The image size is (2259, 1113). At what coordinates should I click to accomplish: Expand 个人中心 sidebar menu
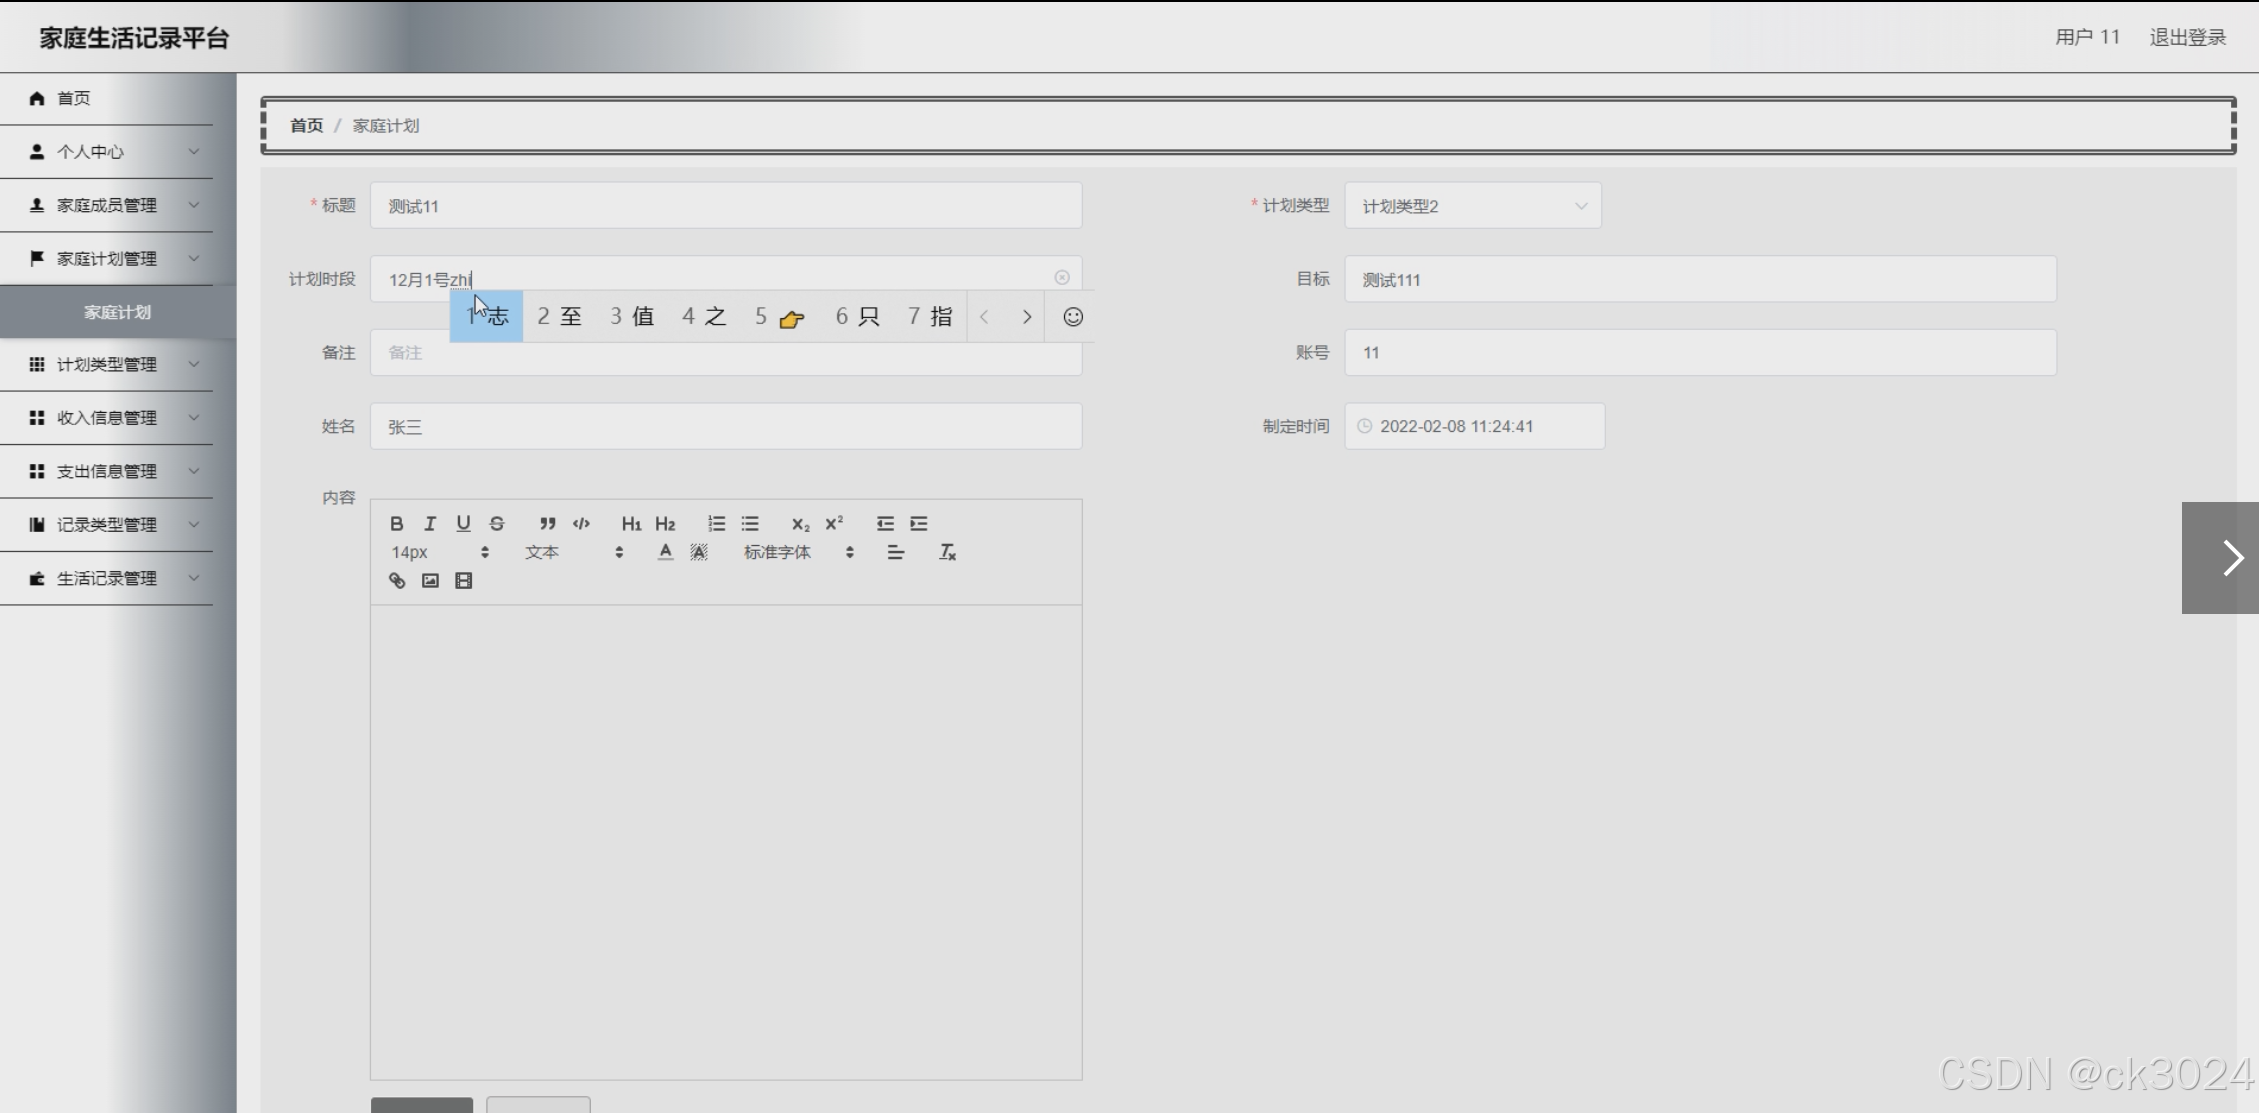106,152
